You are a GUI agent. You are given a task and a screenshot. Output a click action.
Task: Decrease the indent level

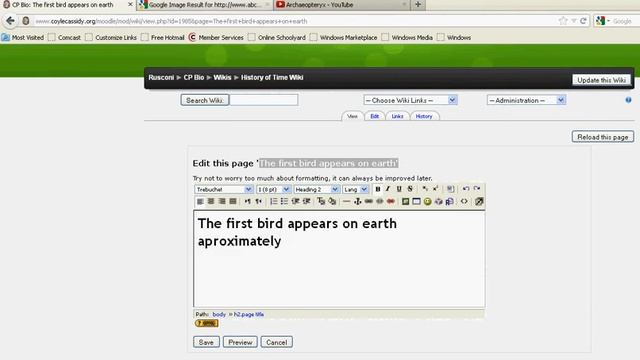(x=296, y=201)
